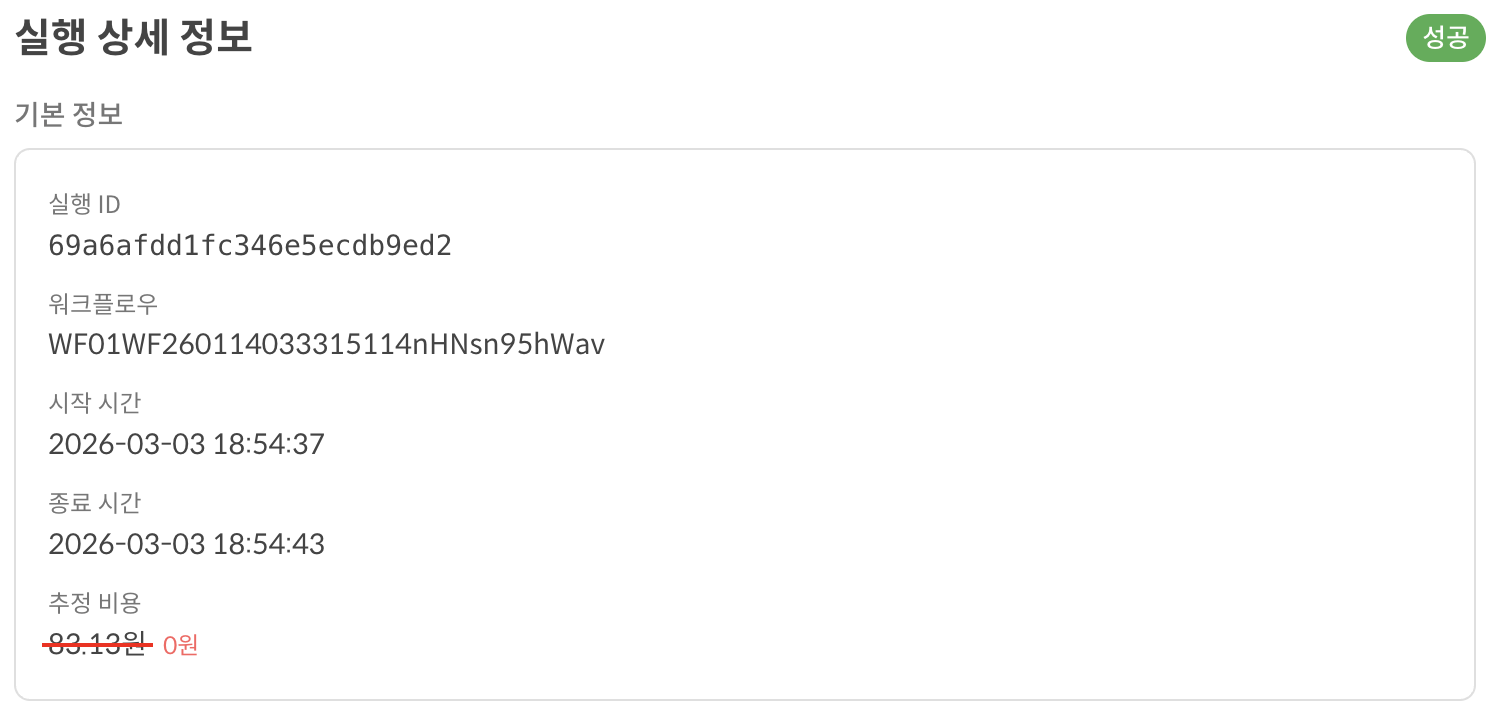Click the word 실행 in the 실행 ID field label
Screen dimensions: 1496x722
(69, 205)
